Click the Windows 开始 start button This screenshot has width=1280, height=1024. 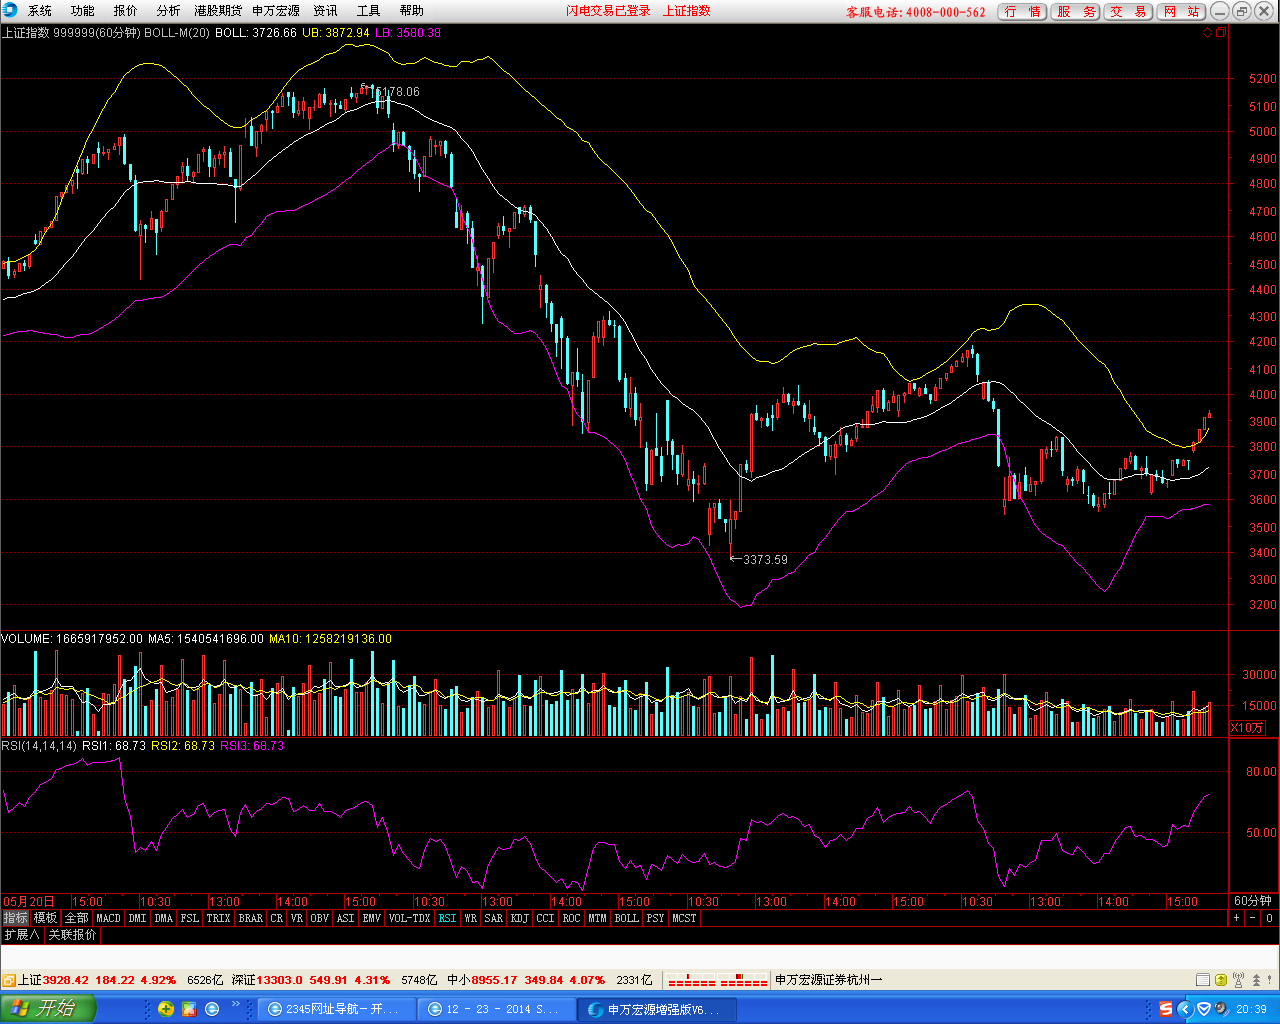47,1009
